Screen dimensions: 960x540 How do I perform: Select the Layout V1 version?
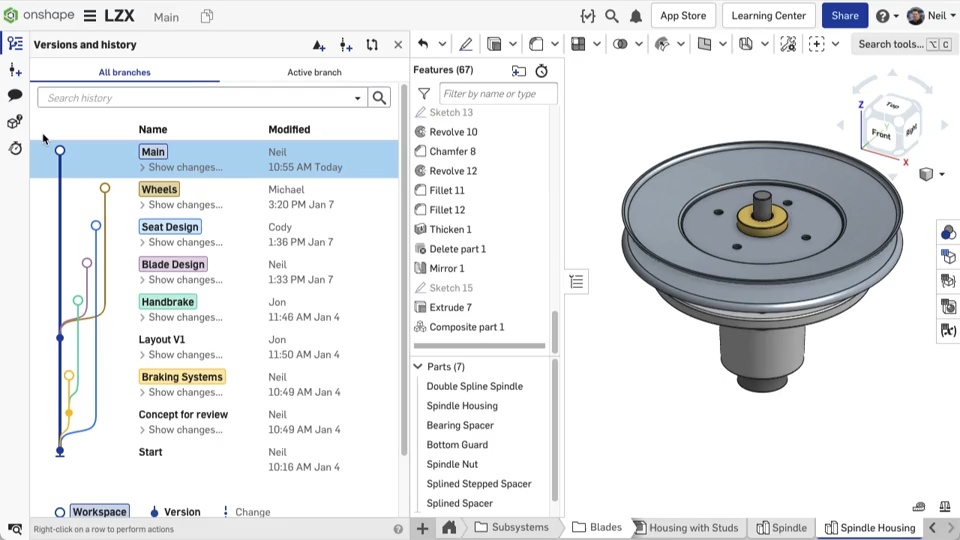(x=162, y=339)
